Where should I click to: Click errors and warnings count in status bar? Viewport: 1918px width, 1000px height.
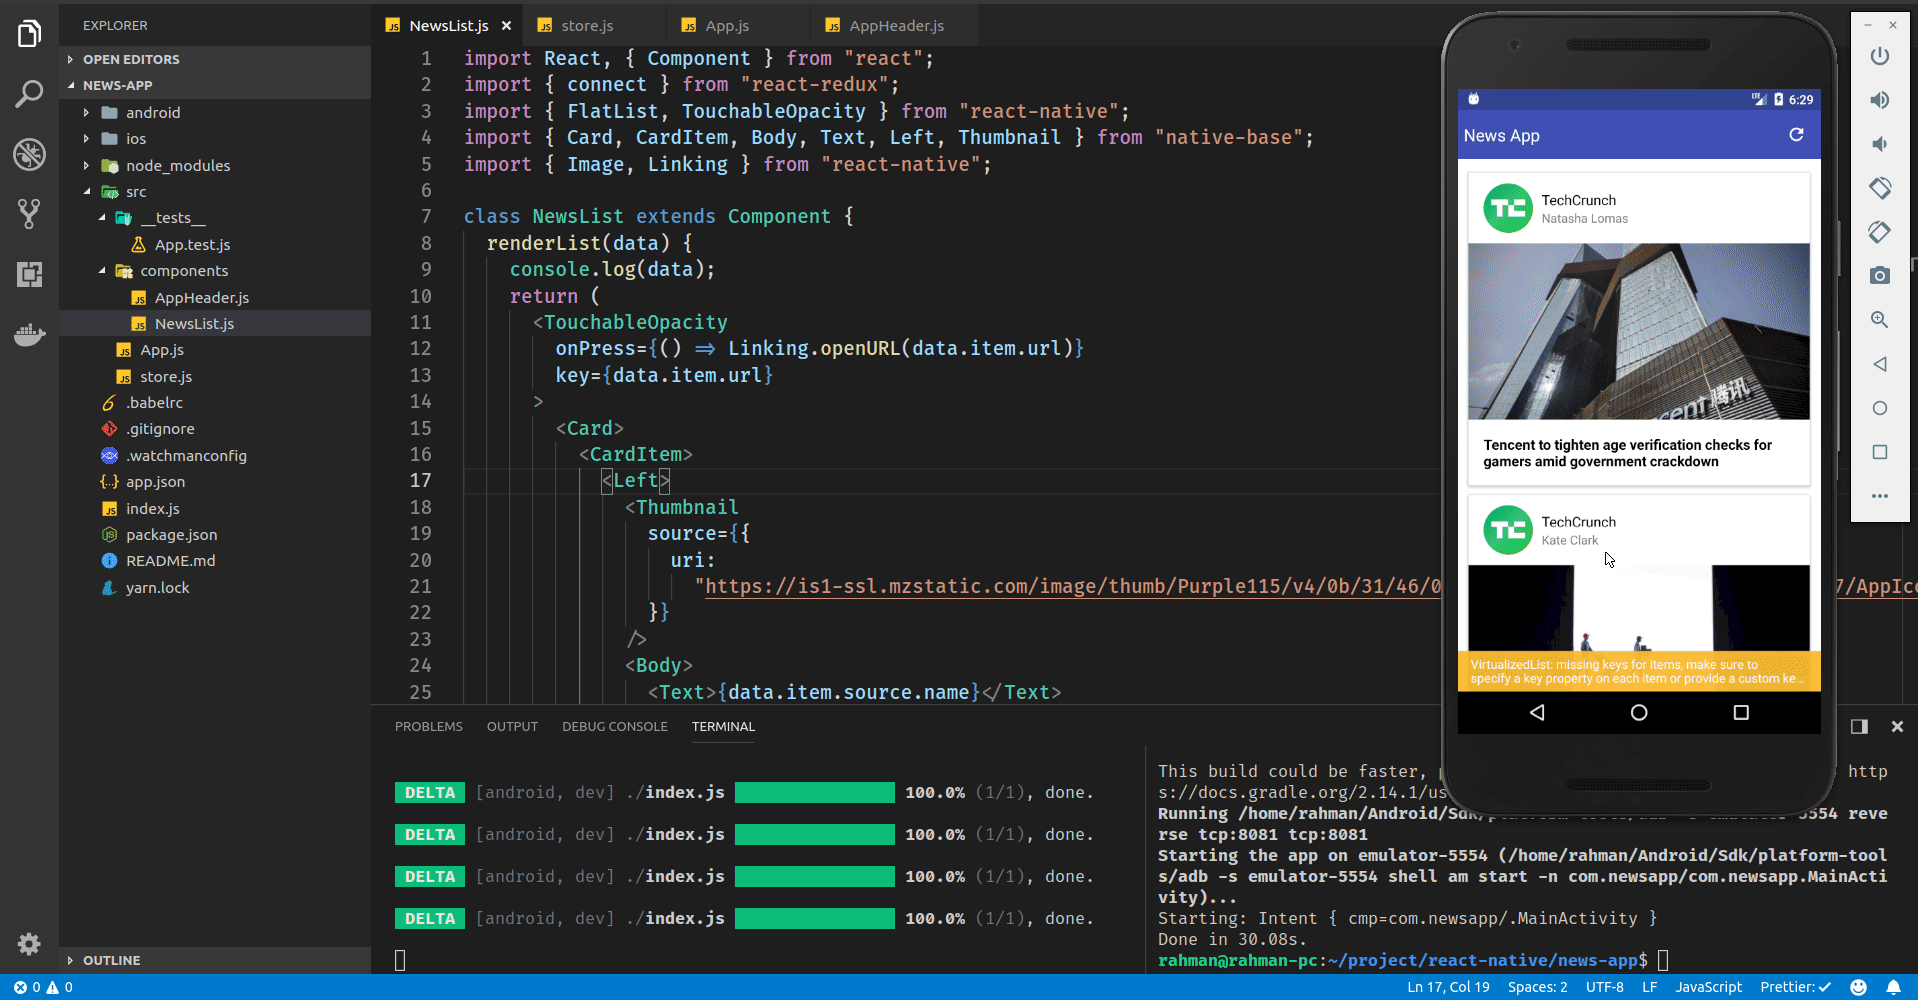pyautogui.click(x=43, y=987)
